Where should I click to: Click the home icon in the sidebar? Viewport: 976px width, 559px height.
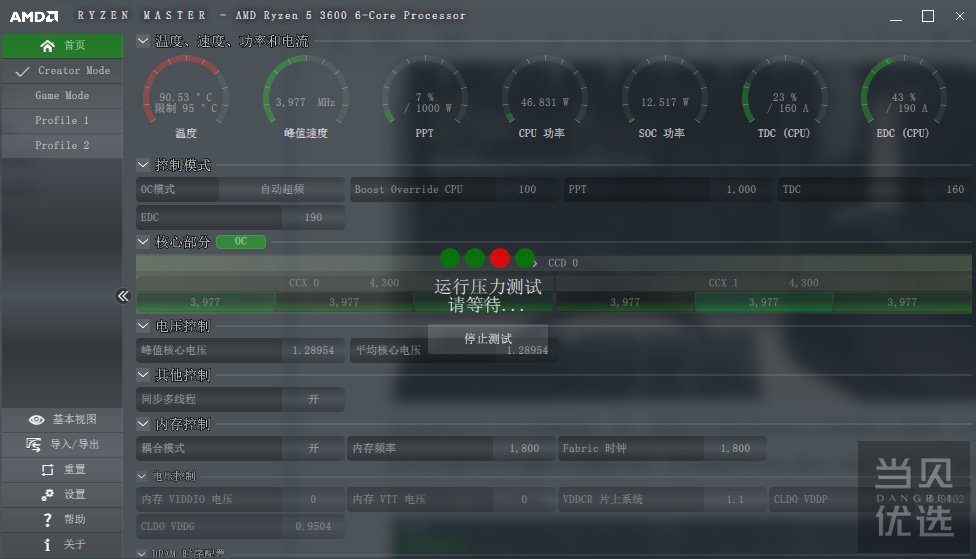tap(47, 45)
